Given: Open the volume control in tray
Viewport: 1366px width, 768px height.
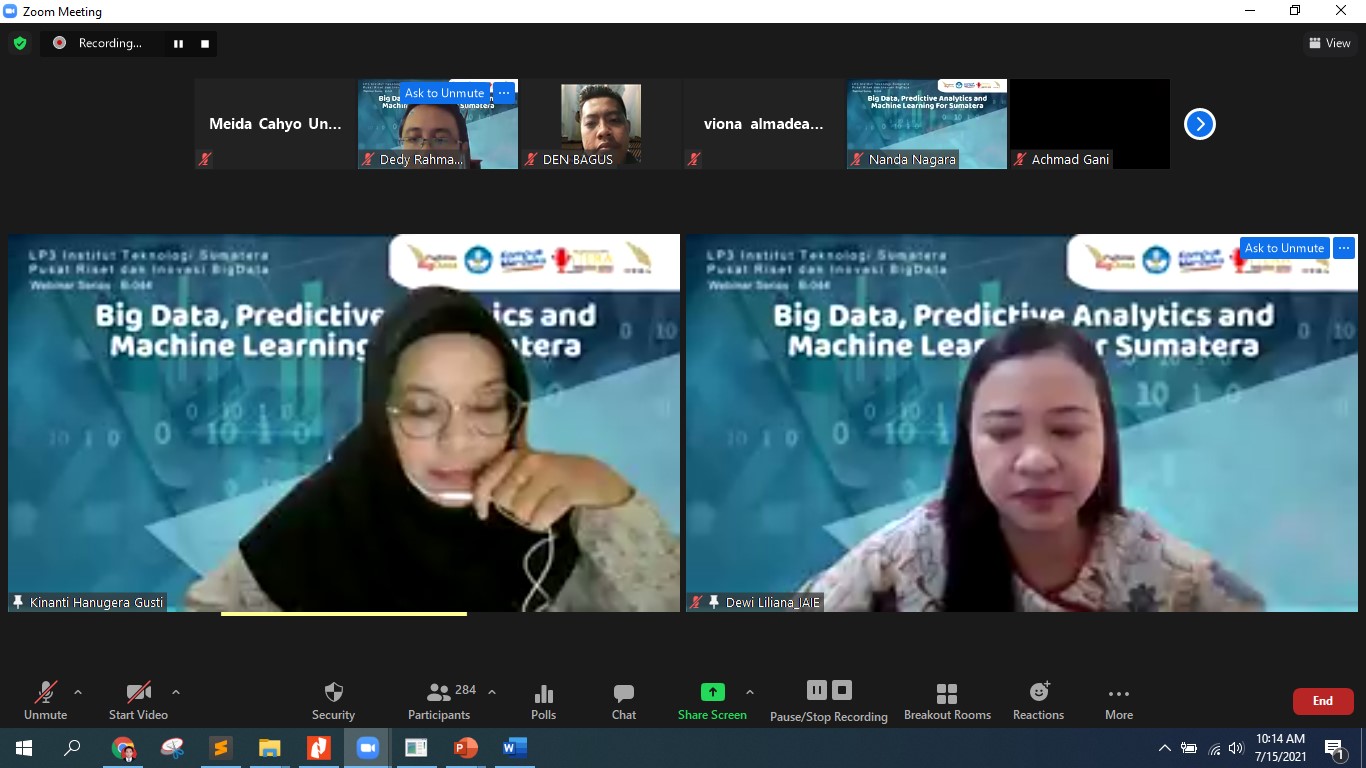Looking at the screenshot, I should pyautogui.click(x=1237, y=748).
